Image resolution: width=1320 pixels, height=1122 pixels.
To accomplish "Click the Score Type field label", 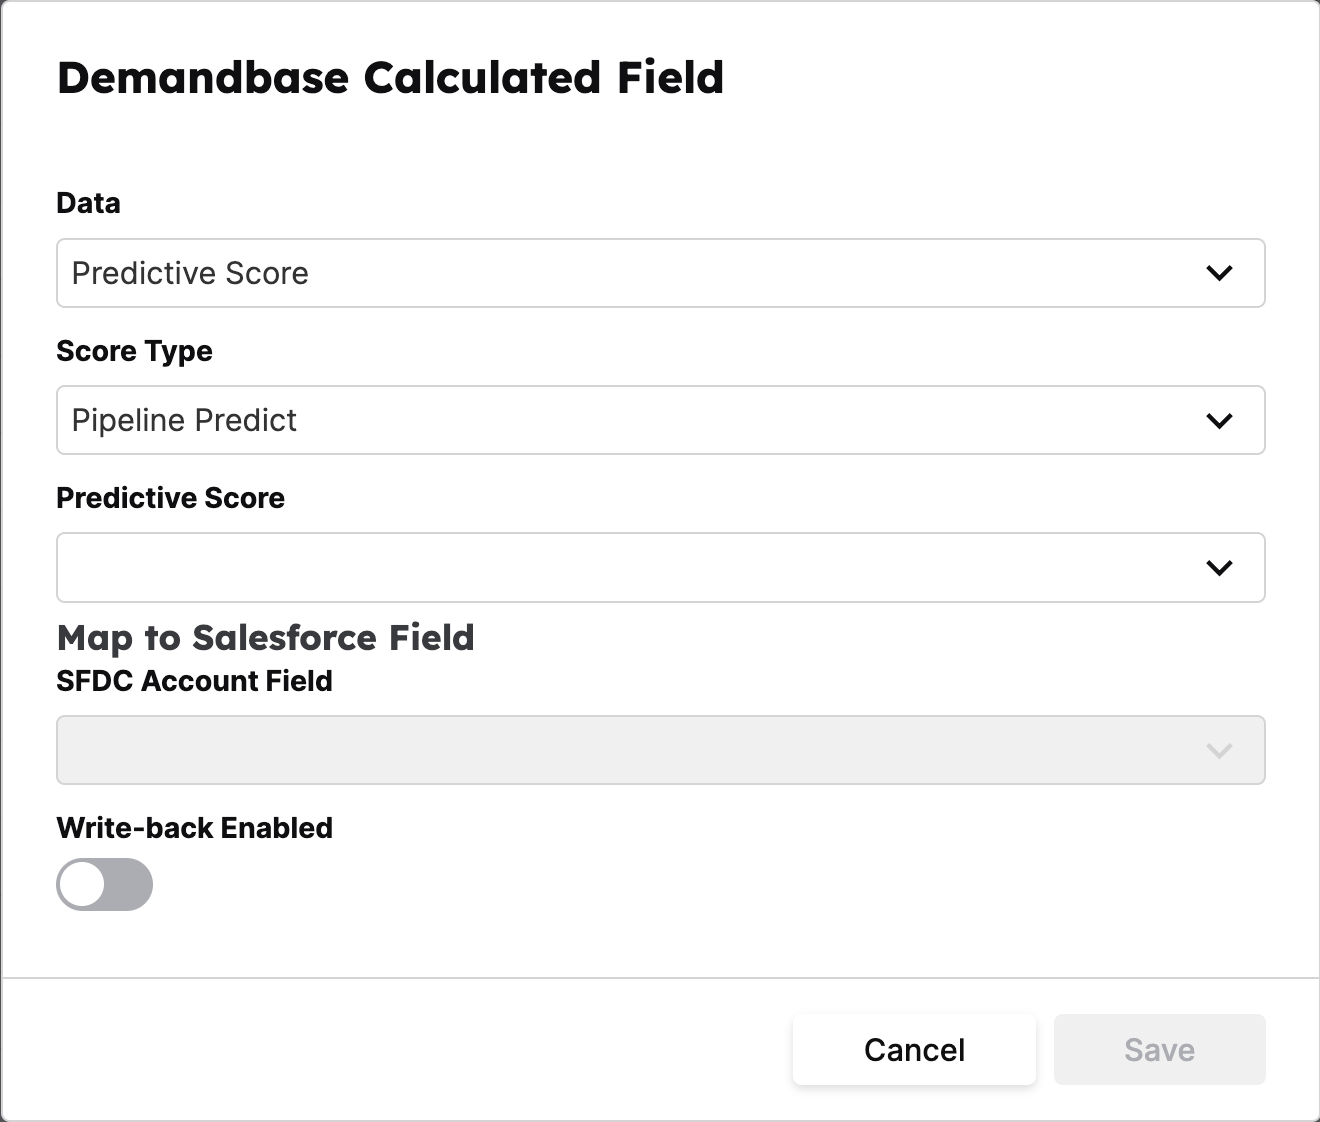I will point(134,351).
